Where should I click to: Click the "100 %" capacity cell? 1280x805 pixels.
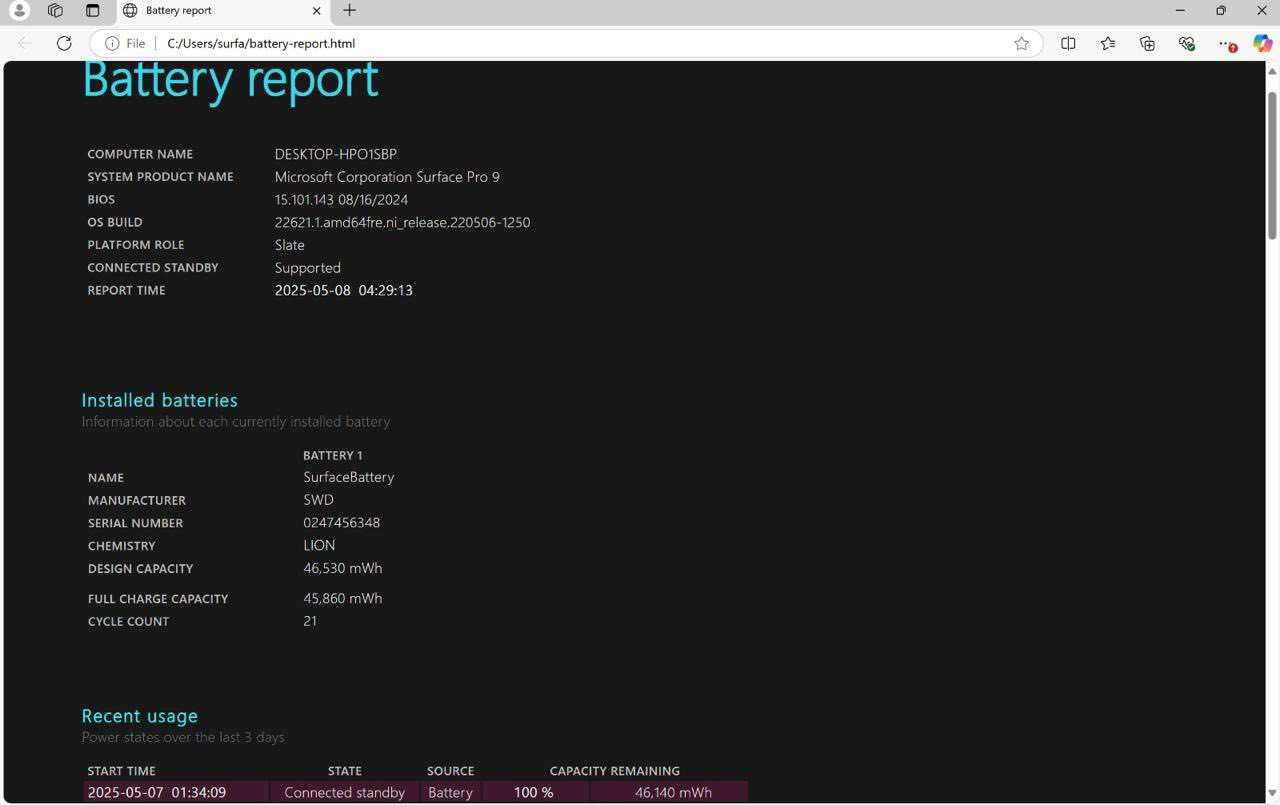534,792
